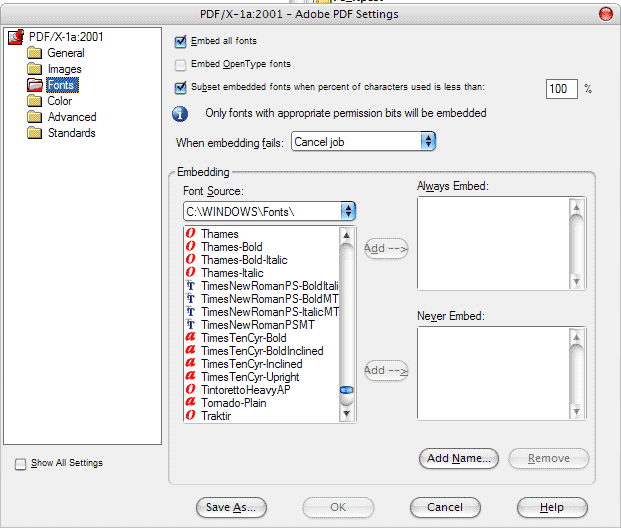Image resolution: width=621 pixels, height=528 pixels.
Task: Click the Images folder icon
Action: coord(34,69)
